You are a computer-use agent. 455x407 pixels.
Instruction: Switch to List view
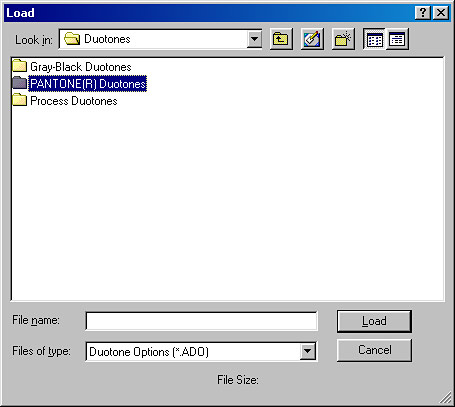(374, 39)
